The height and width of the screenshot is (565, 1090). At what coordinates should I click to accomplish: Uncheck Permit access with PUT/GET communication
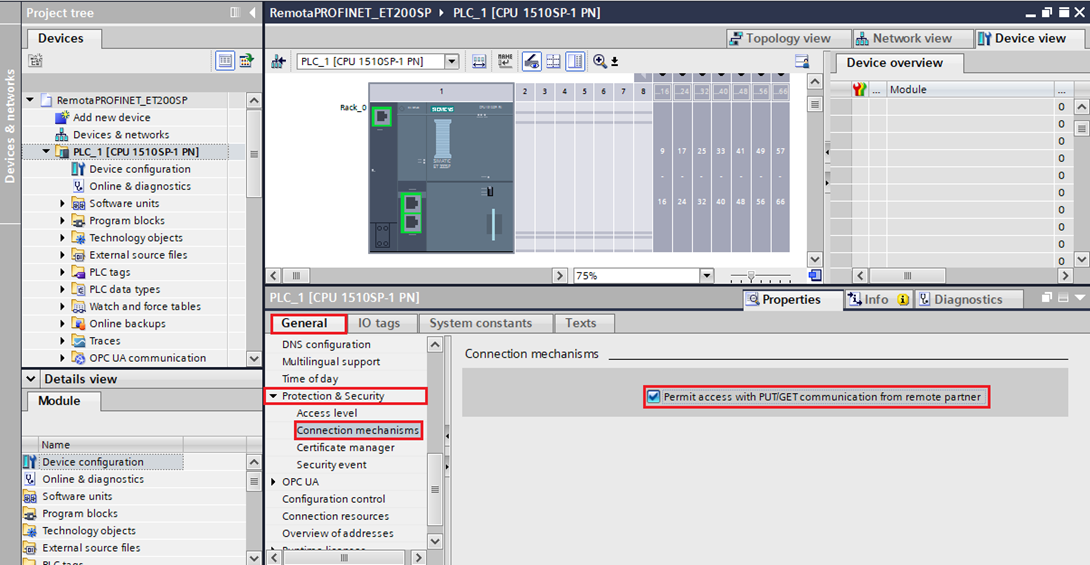654,397
